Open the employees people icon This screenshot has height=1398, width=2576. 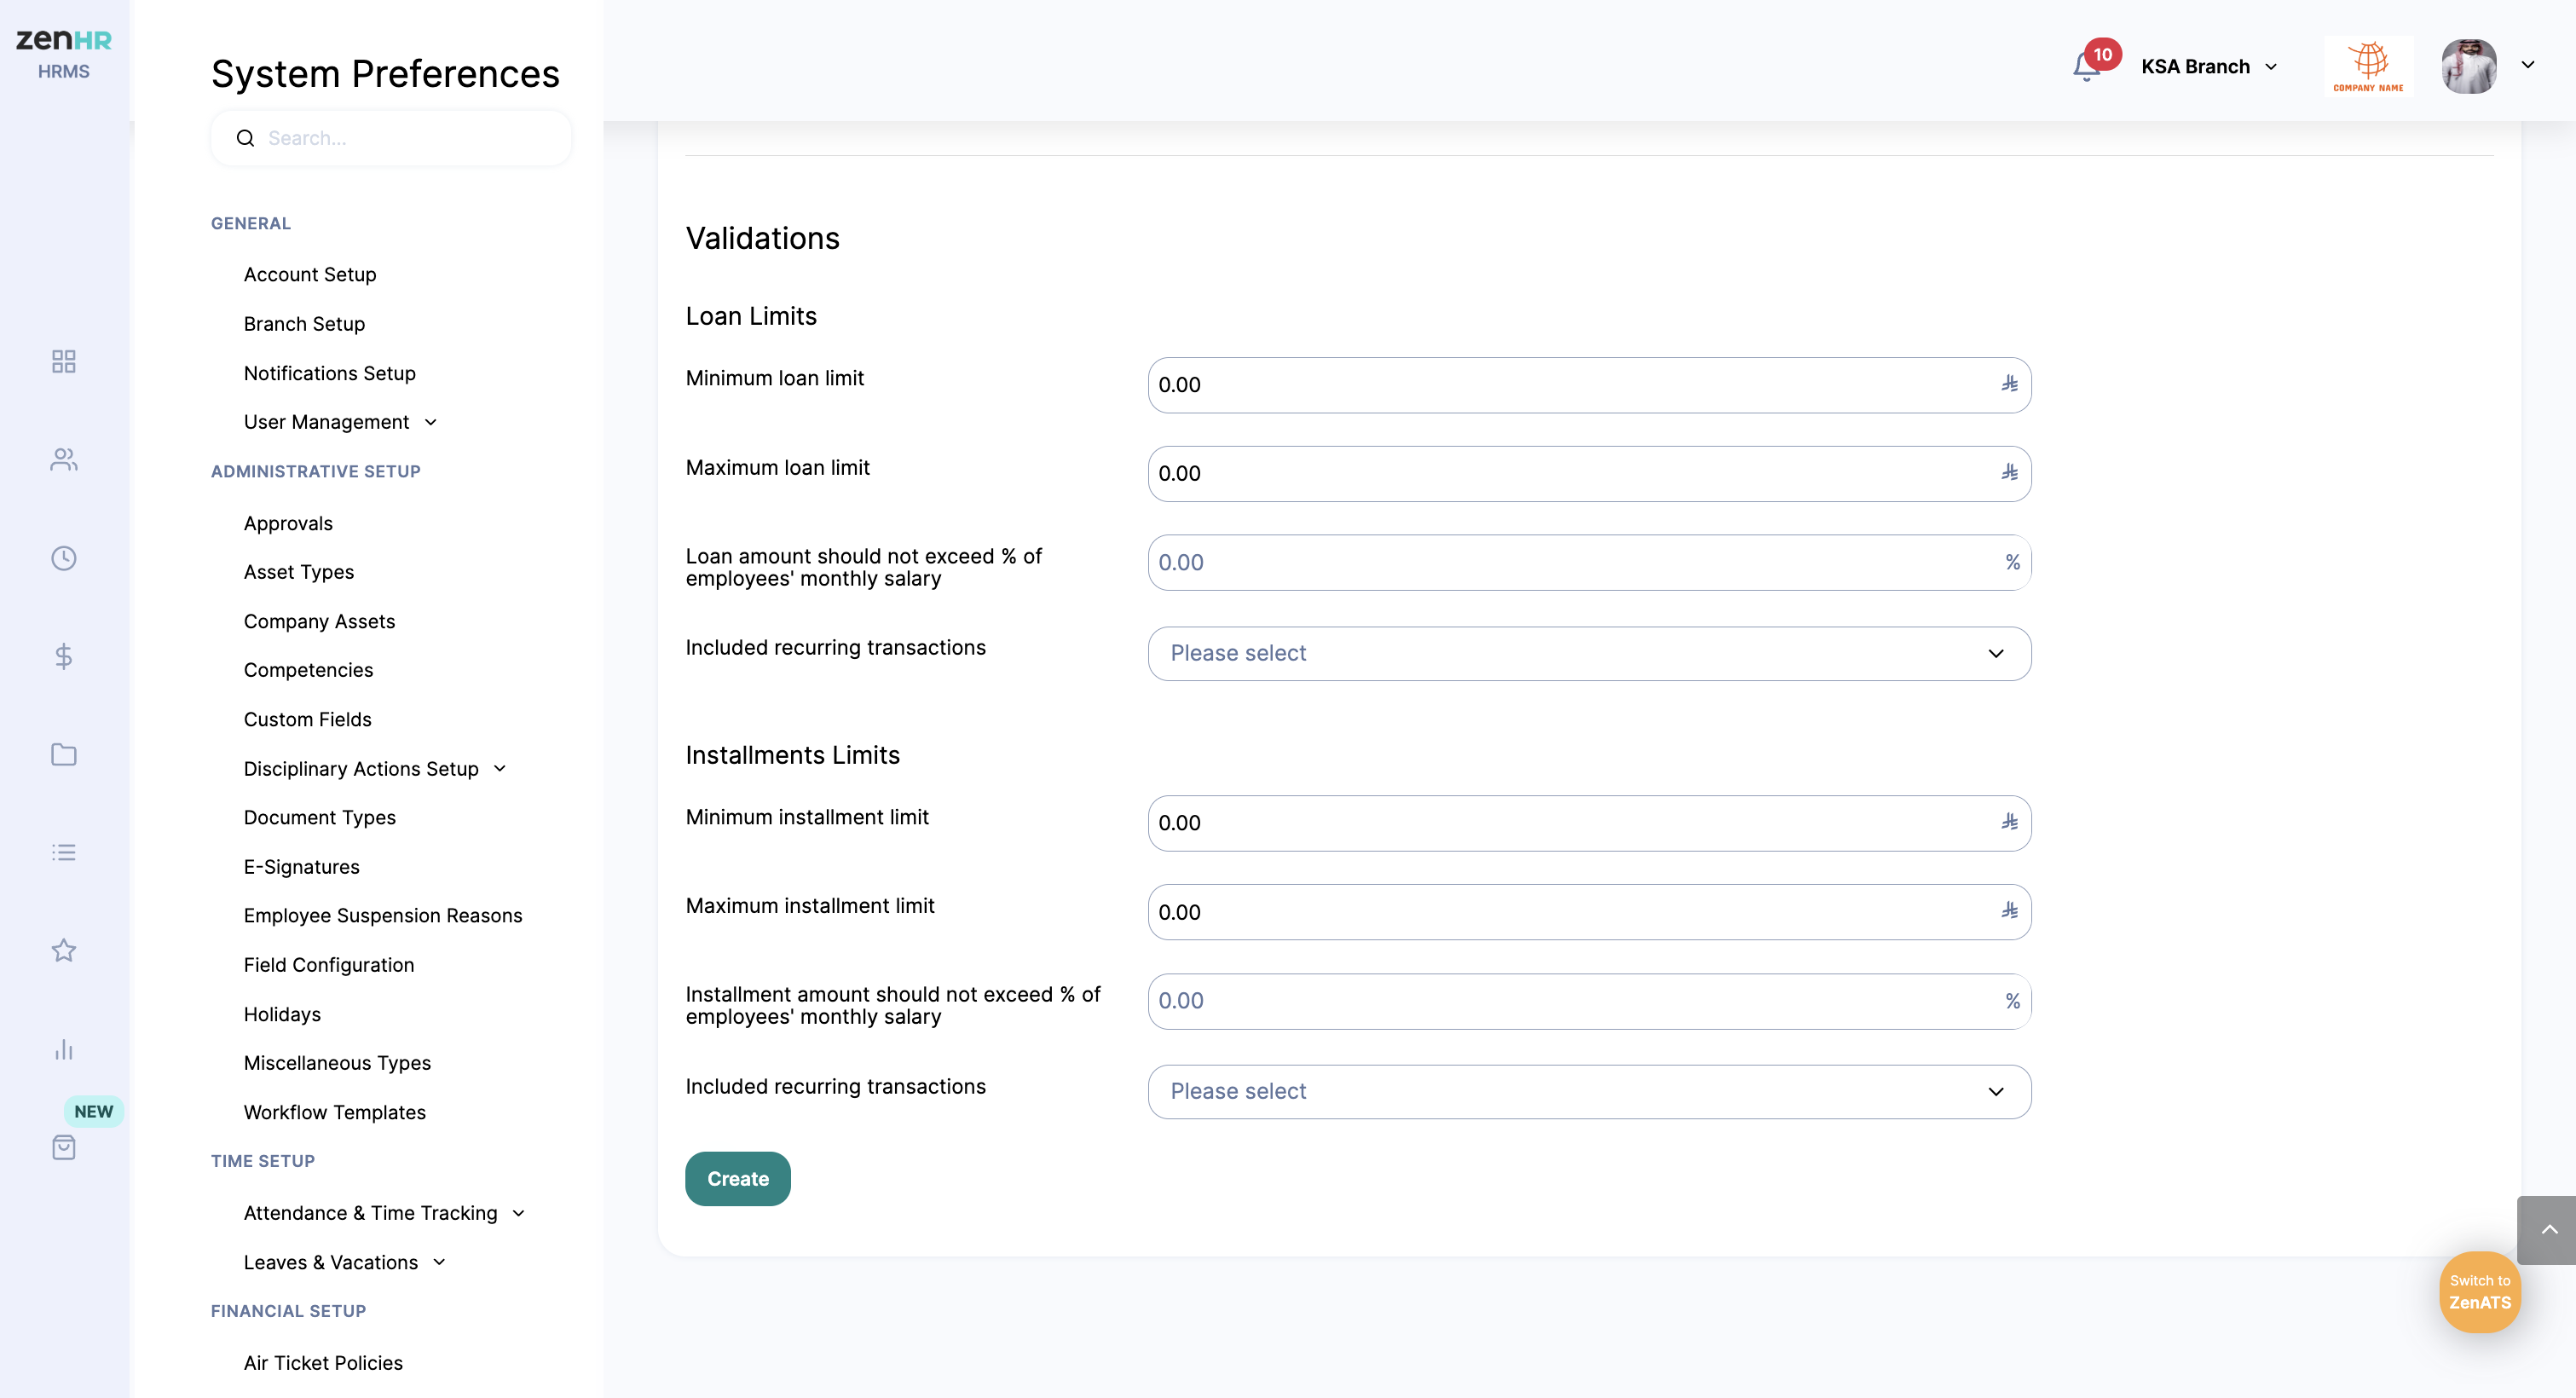[64, 459]
